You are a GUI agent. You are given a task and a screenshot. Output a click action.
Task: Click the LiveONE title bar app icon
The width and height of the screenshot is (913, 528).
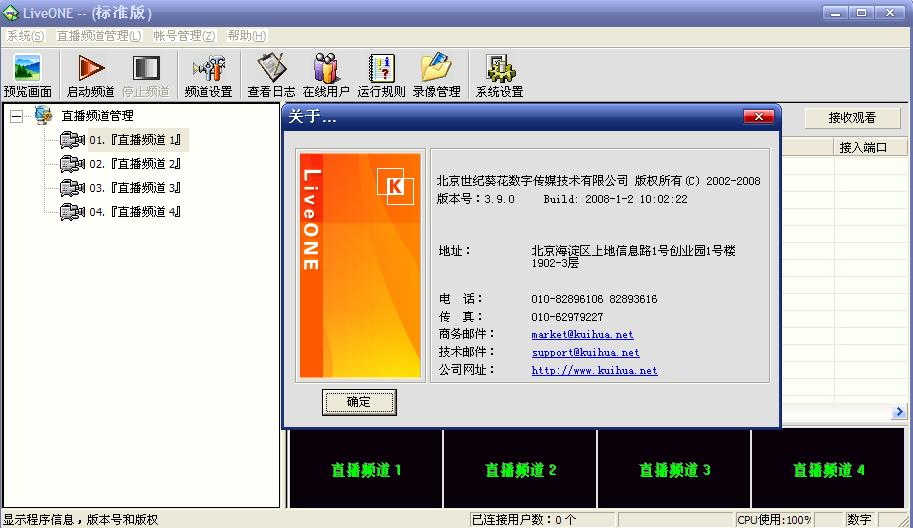(x=10, y=12)
